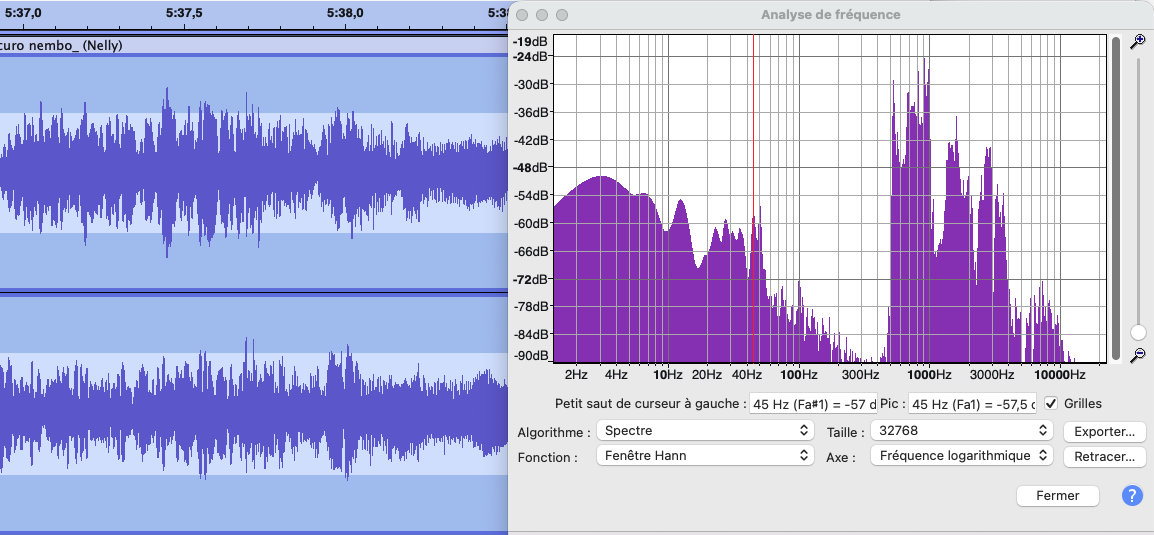Click the vertical scrollbar beside the spectrum
This screenshot has width=1154, height=535.
[1116, 197]
